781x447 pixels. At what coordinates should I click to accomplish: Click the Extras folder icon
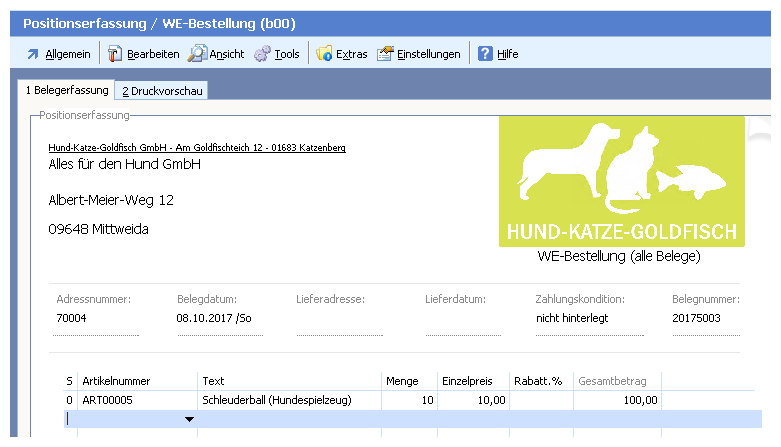click(324, 54)
